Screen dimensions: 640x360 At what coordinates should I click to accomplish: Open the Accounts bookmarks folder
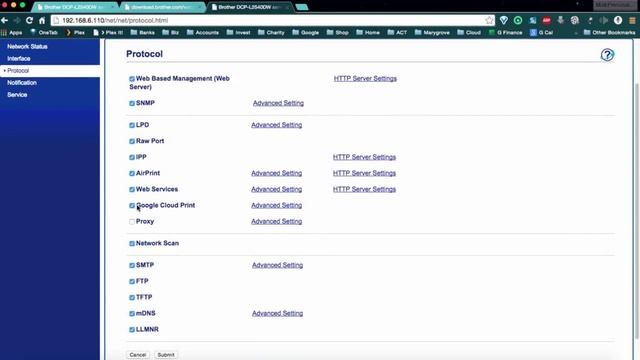(x=203, y=32)
